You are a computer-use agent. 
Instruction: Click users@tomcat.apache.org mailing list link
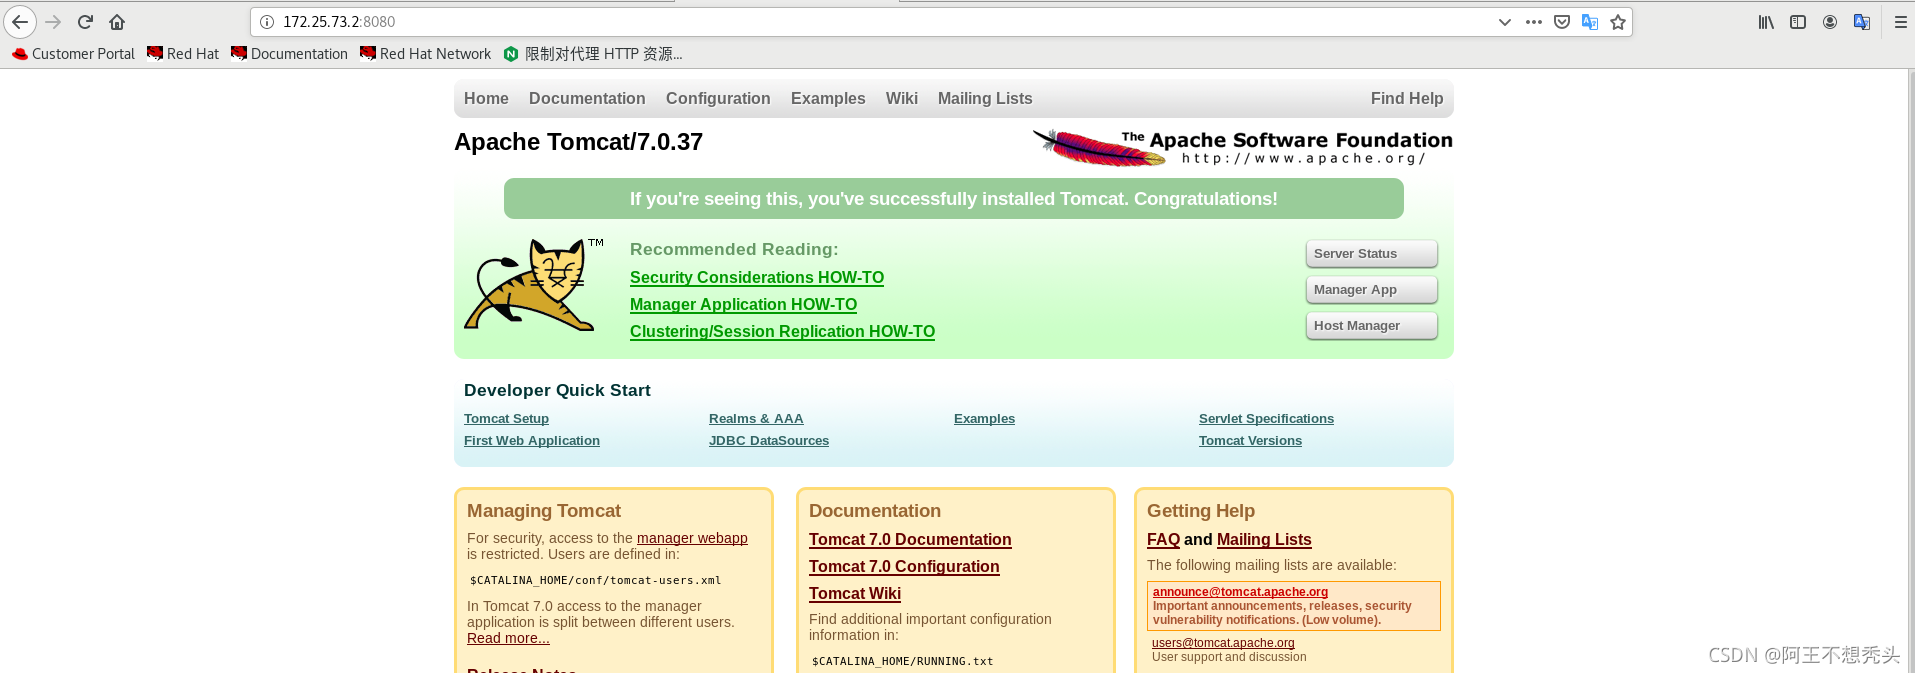coord(1223,643)
